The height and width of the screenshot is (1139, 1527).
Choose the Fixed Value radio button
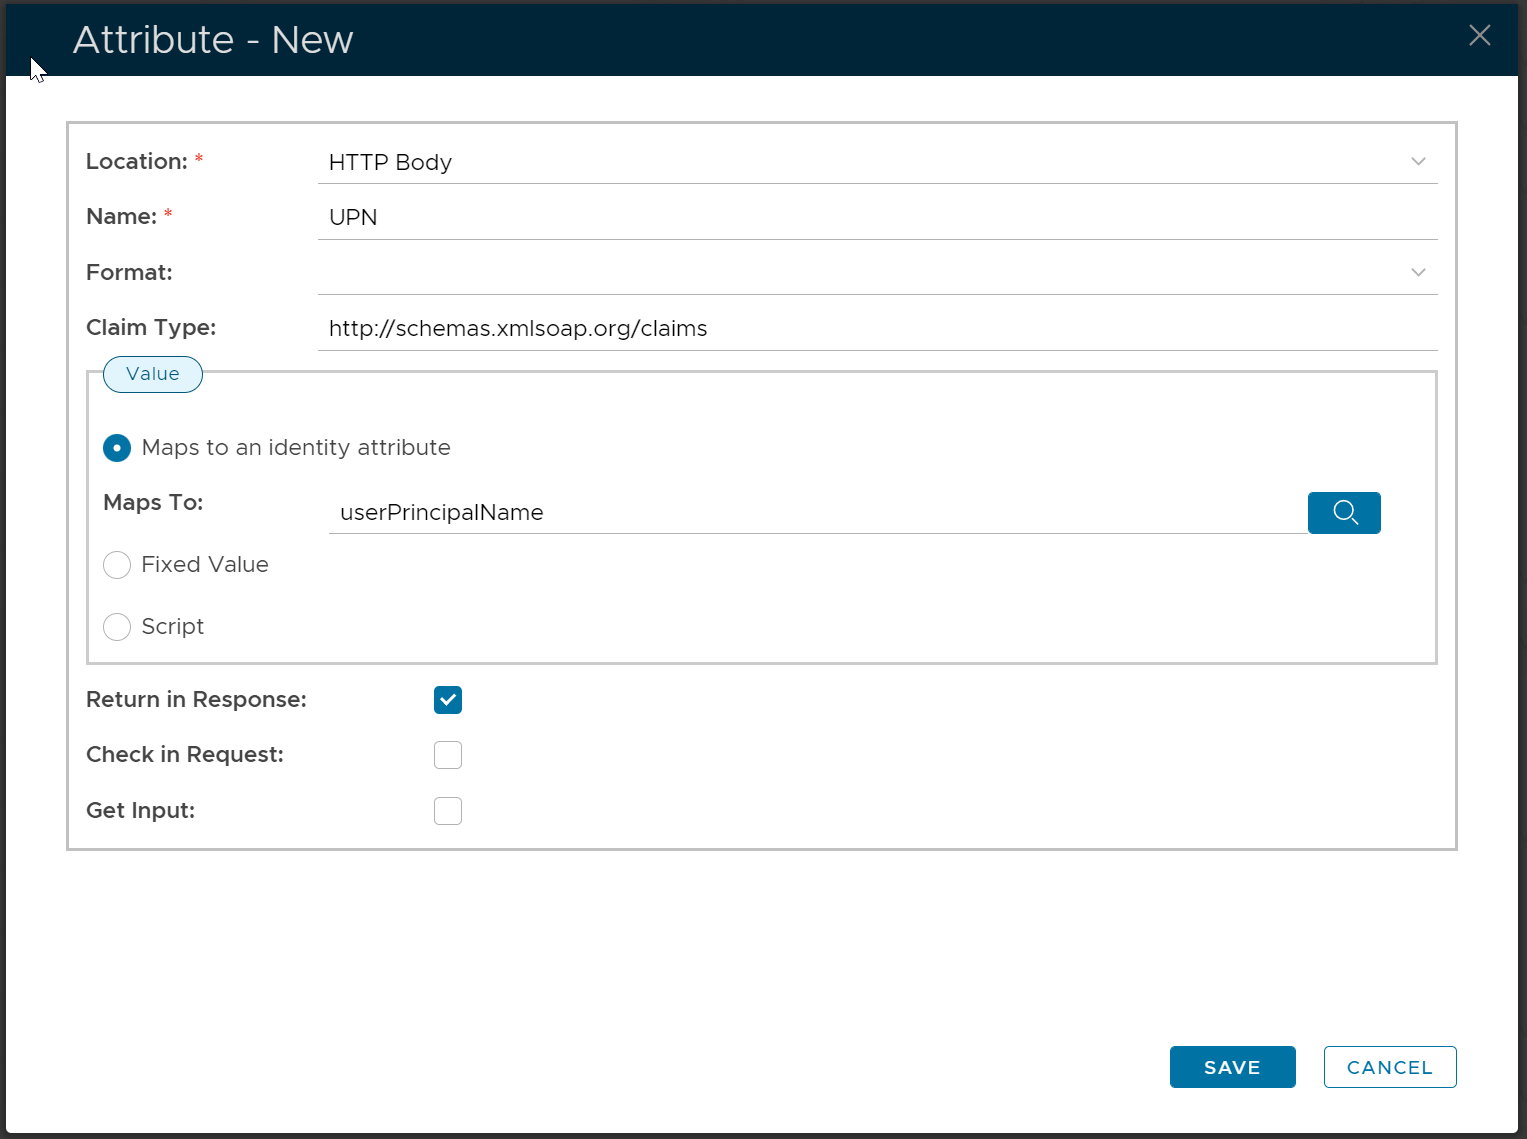(117, 565)
